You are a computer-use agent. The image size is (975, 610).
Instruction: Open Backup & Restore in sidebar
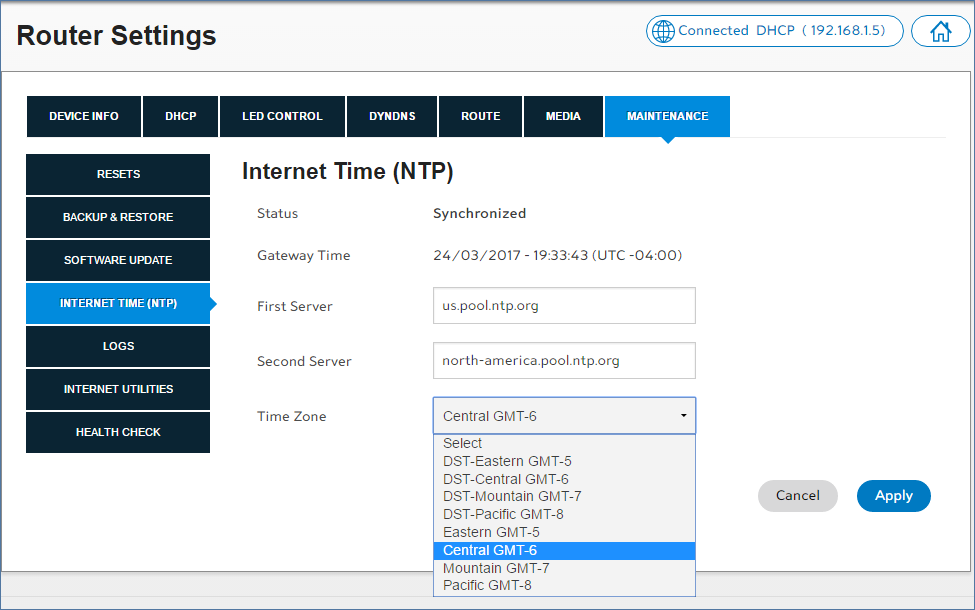pyautogui.click(x=118, y=217)
